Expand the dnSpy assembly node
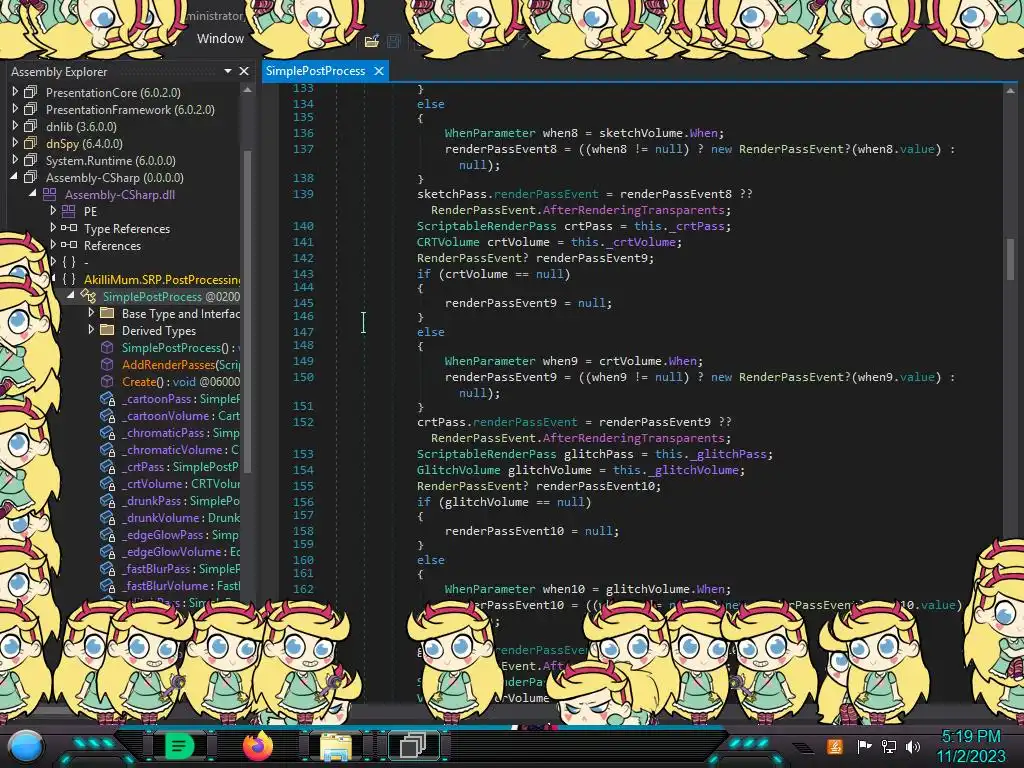The width and height of the screenshot is (1024, 768). [15, 143]
